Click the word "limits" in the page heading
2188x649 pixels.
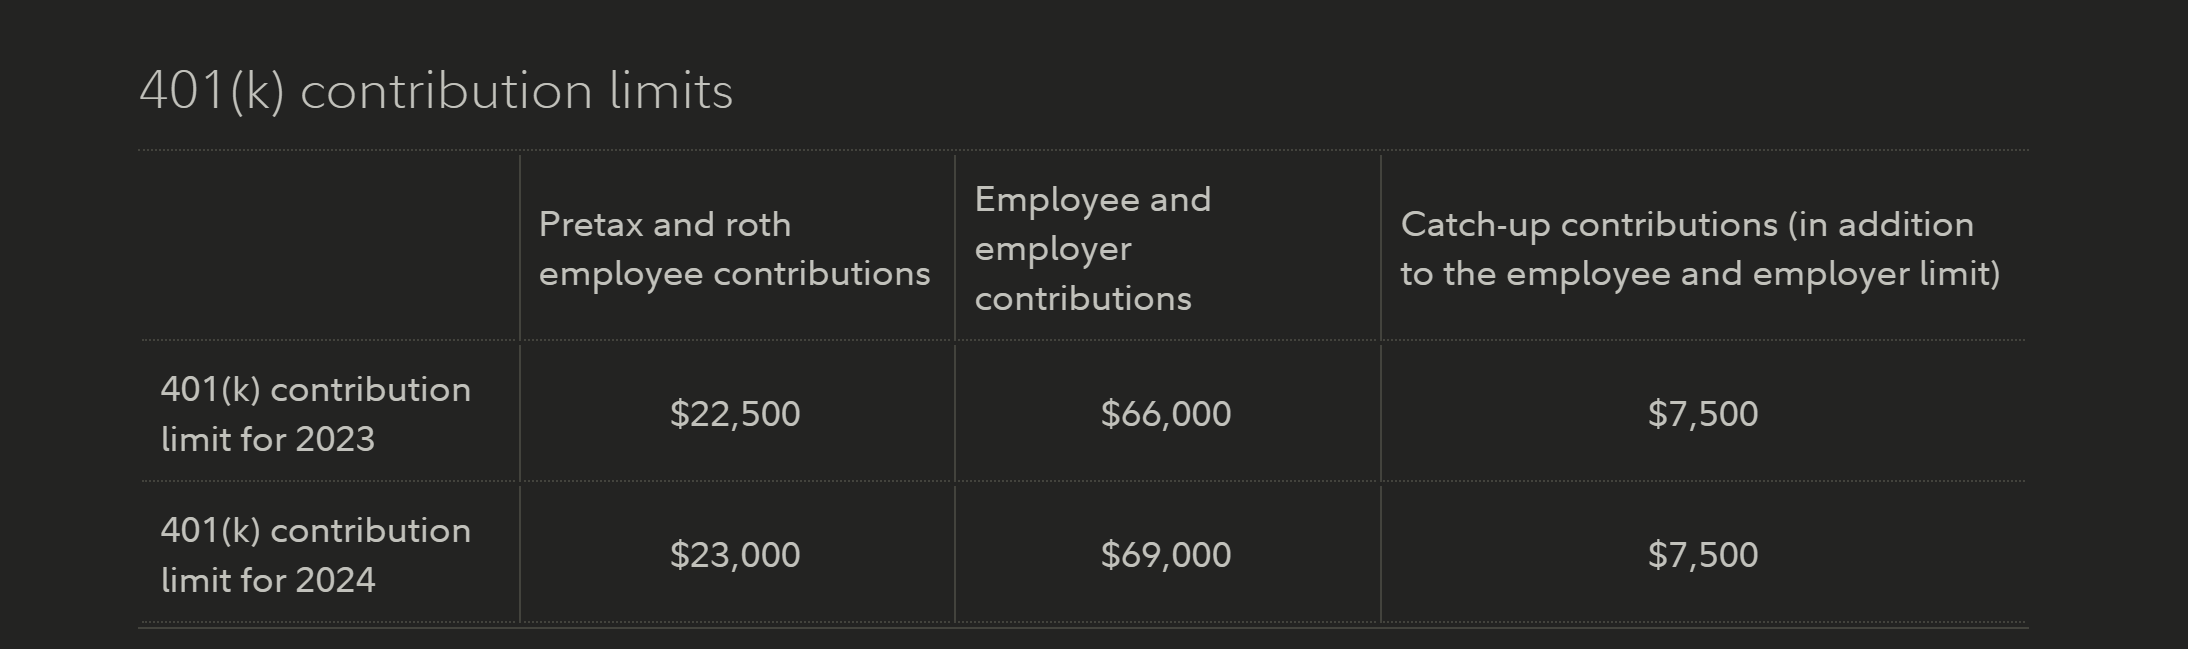pyautogui.click(x=671, y=91)
